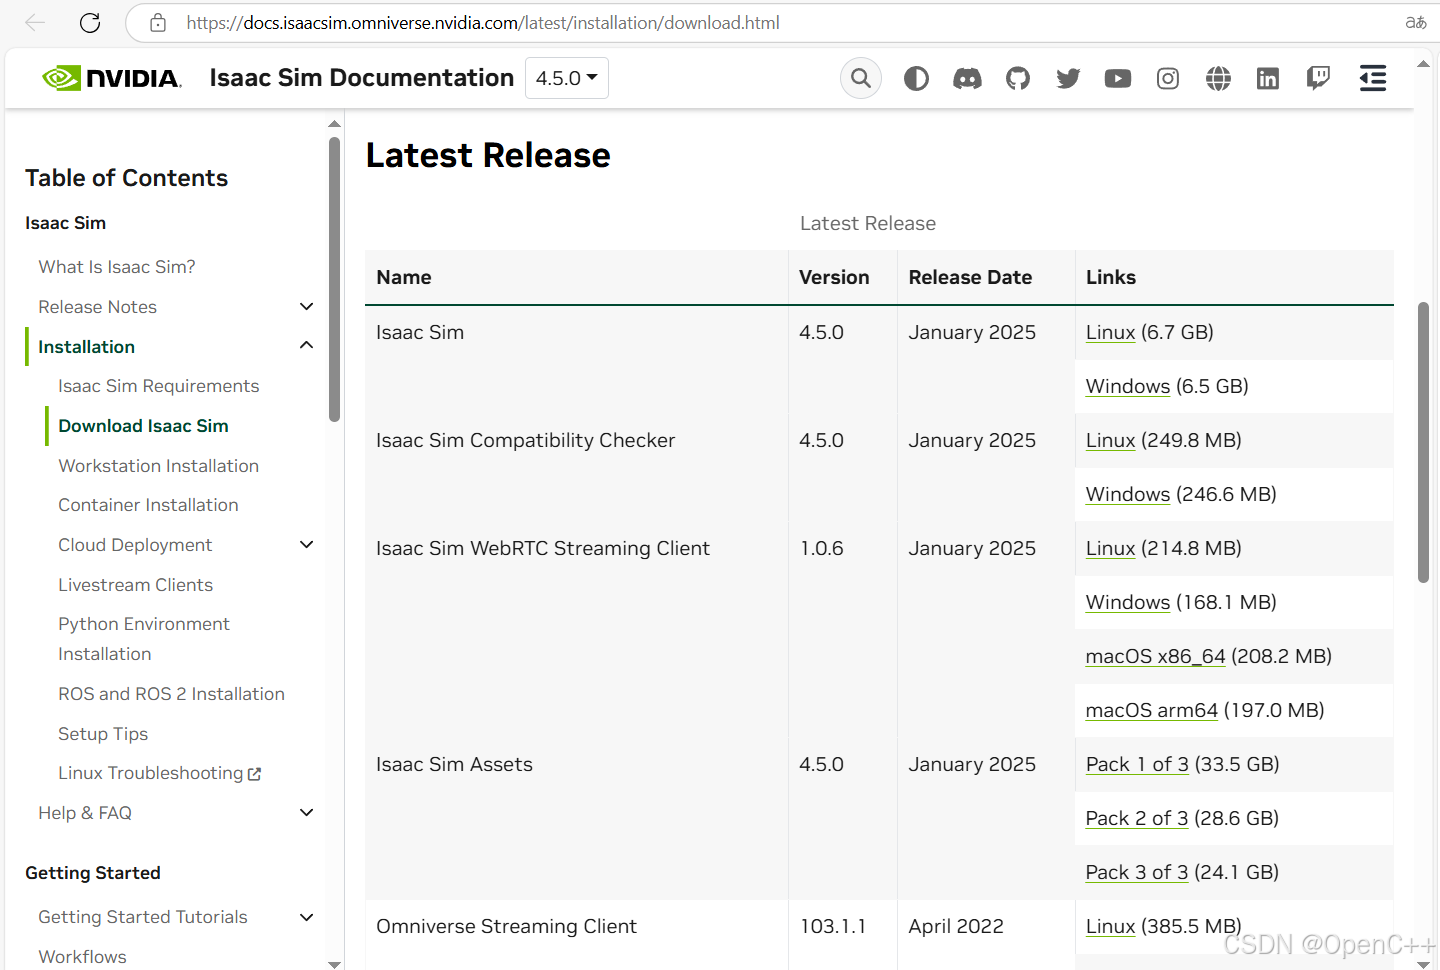Download Isaac Sim Linux (6.7 GB)
The height and width of the screenshot is (970, 1440).
click(x=1110, y=332)
